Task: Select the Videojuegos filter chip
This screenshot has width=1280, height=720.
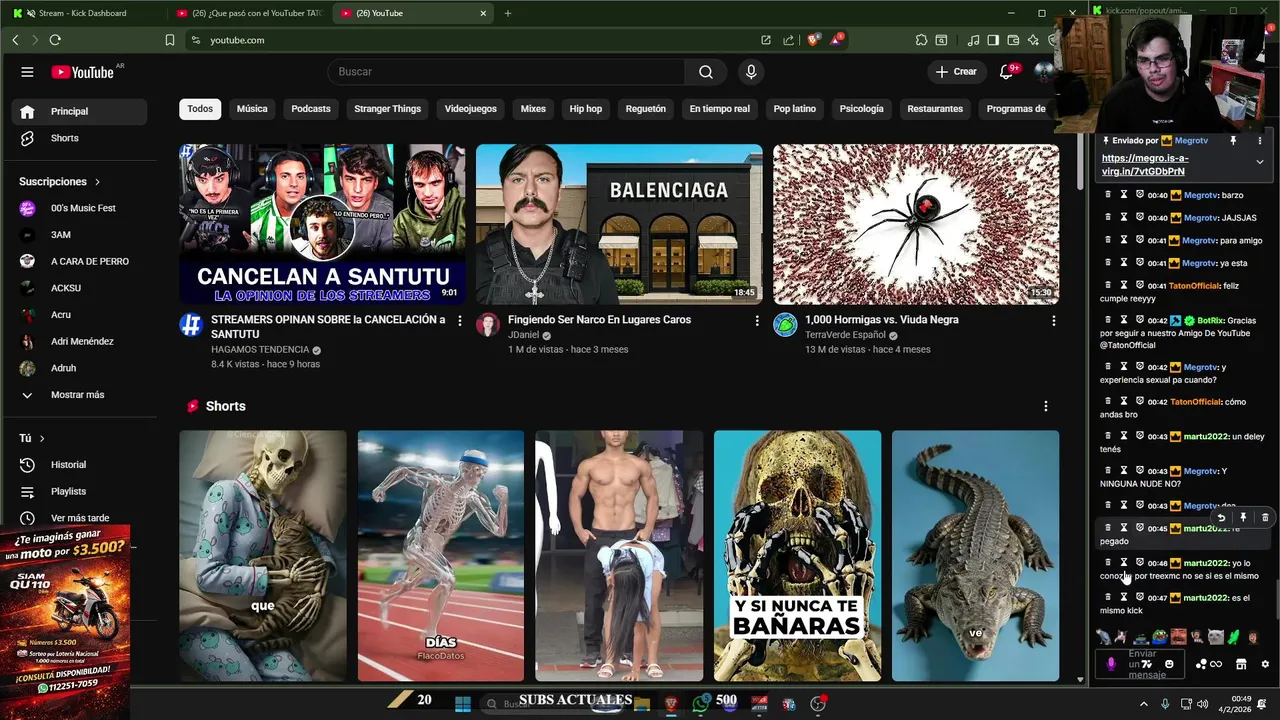Action: 471,109
